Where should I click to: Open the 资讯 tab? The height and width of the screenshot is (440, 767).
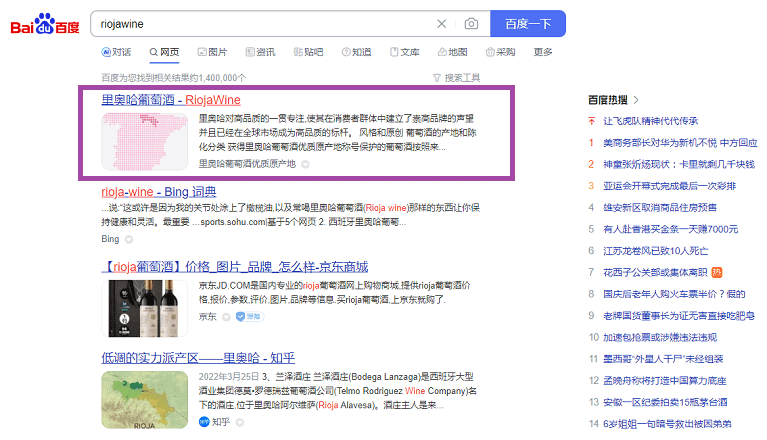point(260,52)
